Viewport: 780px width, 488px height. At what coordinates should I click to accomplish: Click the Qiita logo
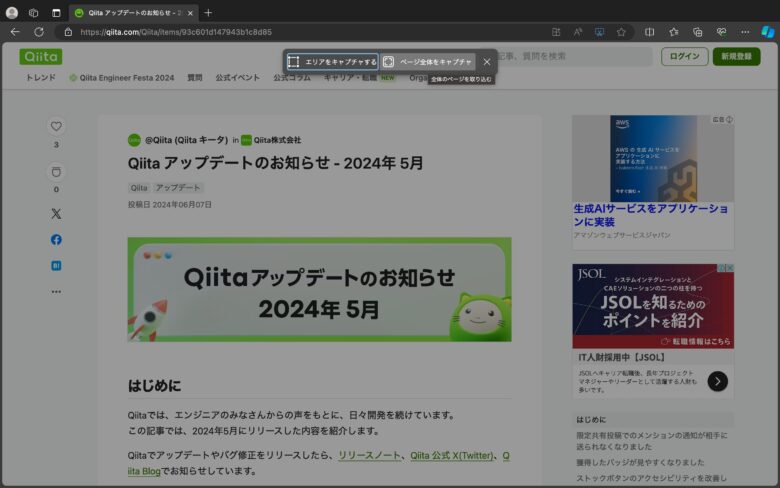pyautogui.click(x=41, y=57)
